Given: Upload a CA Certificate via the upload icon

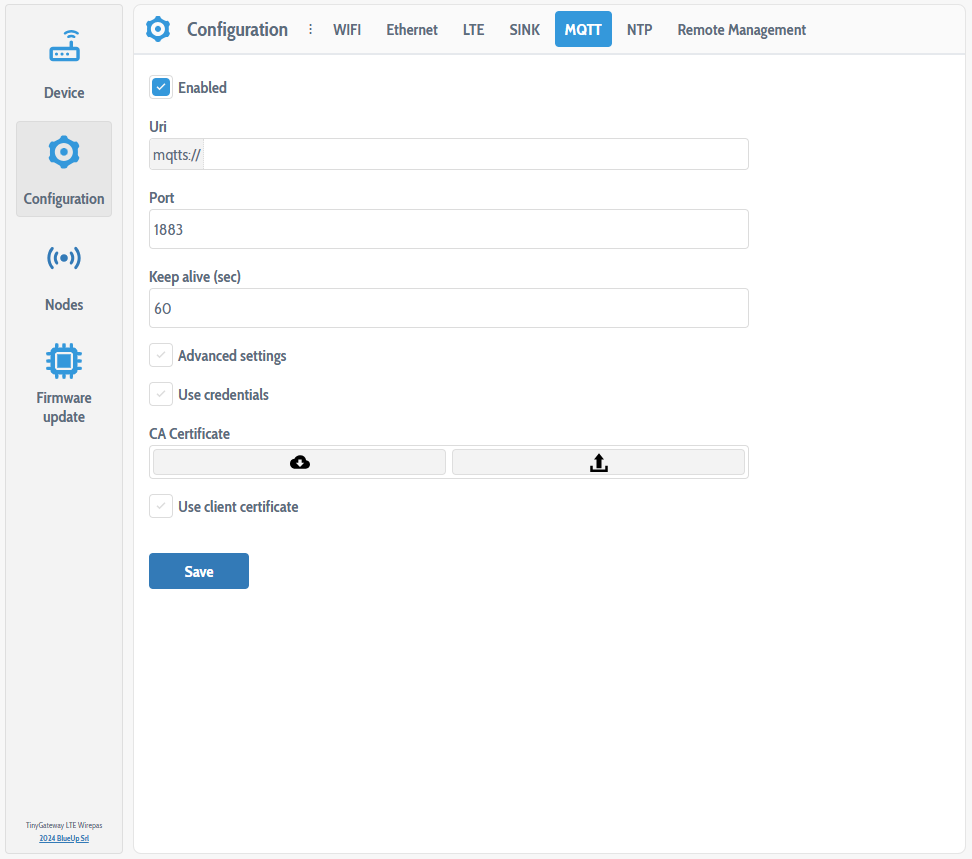Looking at the screenshot, I should [598, 461].
